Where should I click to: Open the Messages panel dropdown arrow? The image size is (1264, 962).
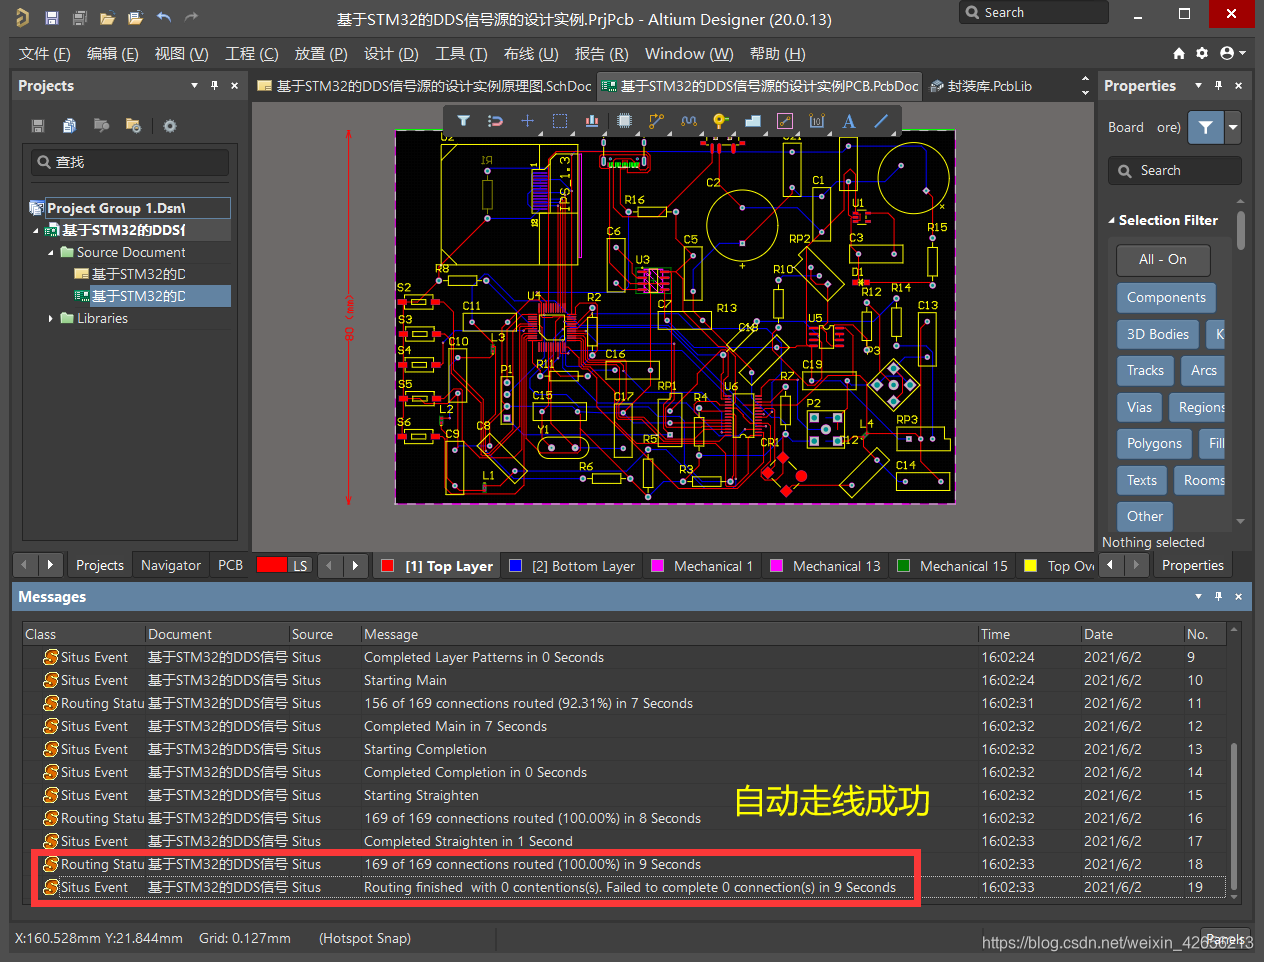point(1198,597)
